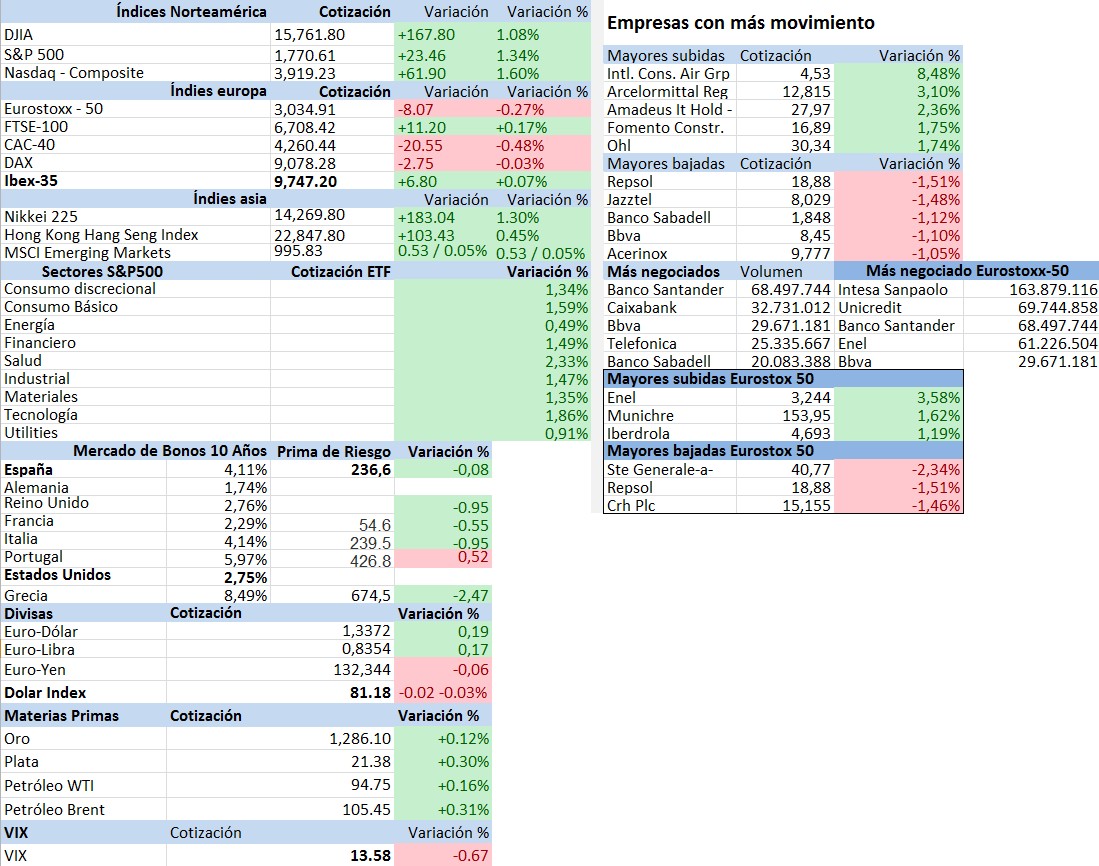Click Iberdrola variation 1,19%
This screenshot has height=866, width=1099.
click(x=938, y=434)
